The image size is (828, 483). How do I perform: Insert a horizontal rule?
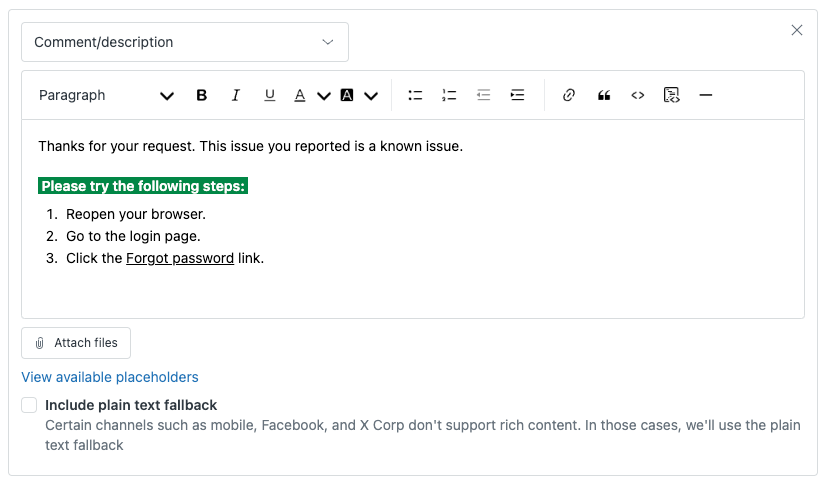705,95
